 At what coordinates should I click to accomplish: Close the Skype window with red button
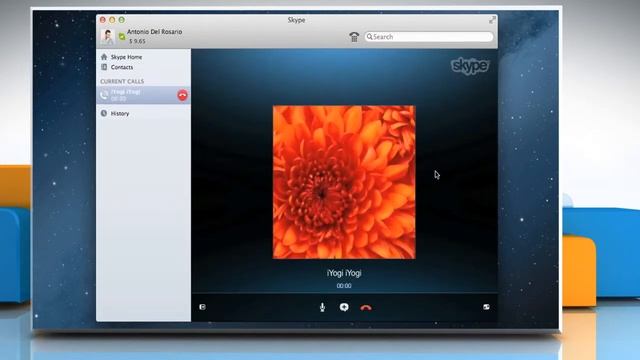pyautogui.click(x=103, y=20)
